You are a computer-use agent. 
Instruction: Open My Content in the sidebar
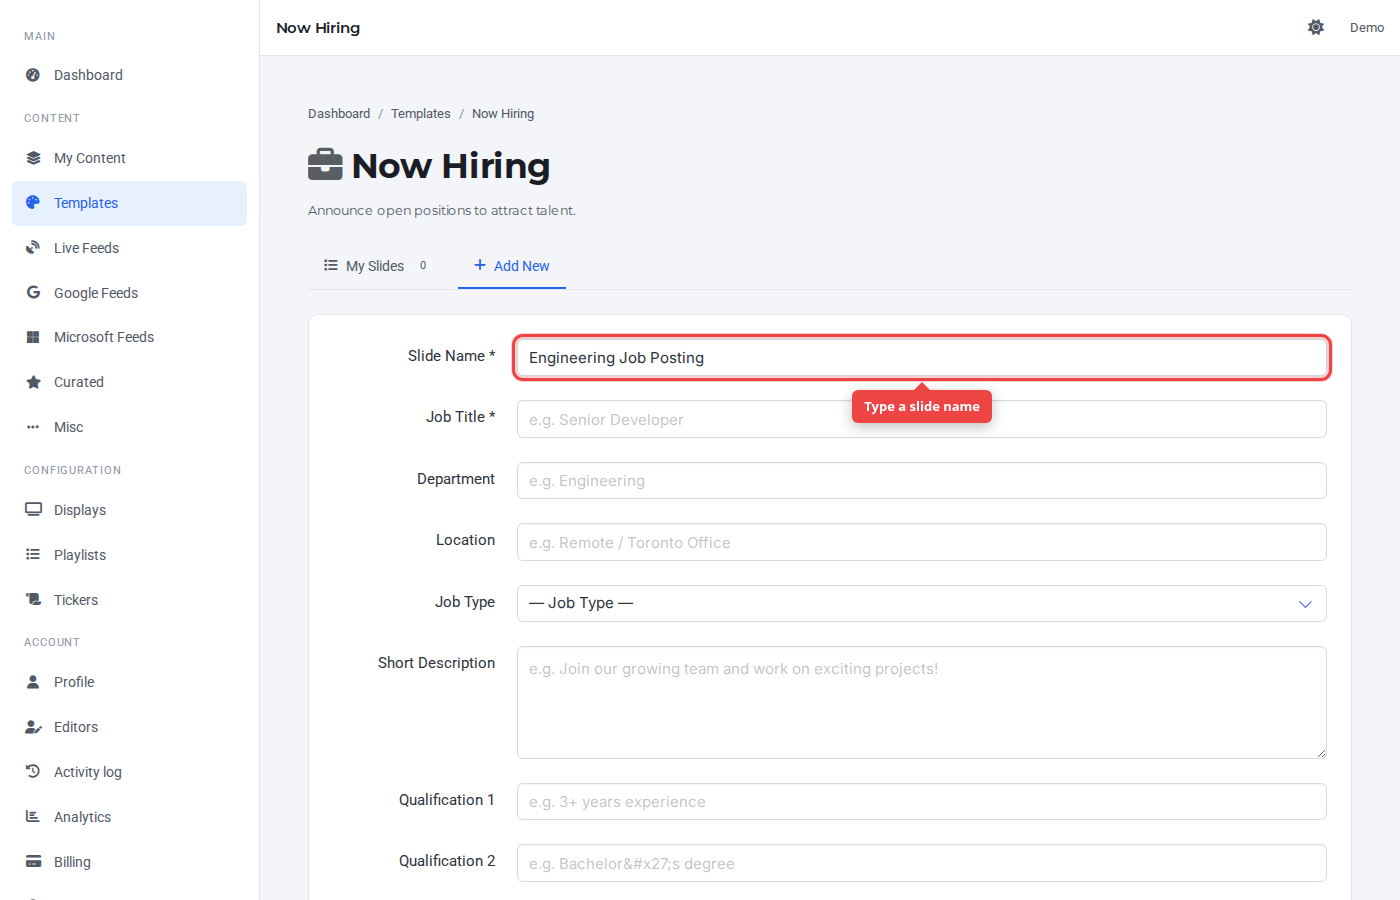pos(129,158)
